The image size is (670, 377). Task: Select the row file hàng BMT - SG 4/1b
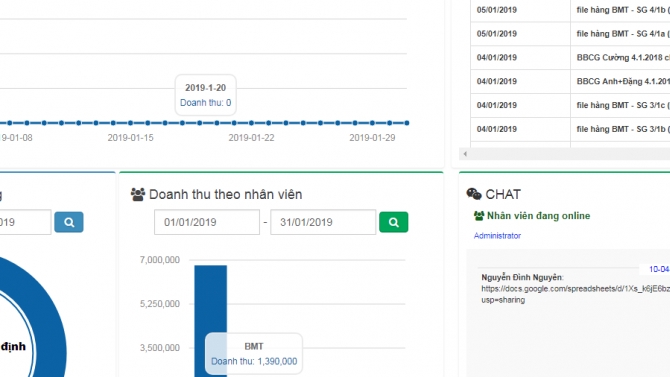coord(570,10)
